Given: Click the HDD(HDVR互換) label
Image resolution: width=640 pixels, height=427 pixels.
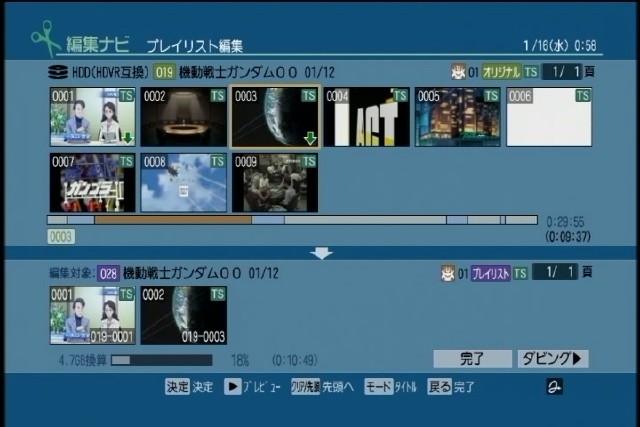Looking at the screenshot, I should tap(111, 73).
